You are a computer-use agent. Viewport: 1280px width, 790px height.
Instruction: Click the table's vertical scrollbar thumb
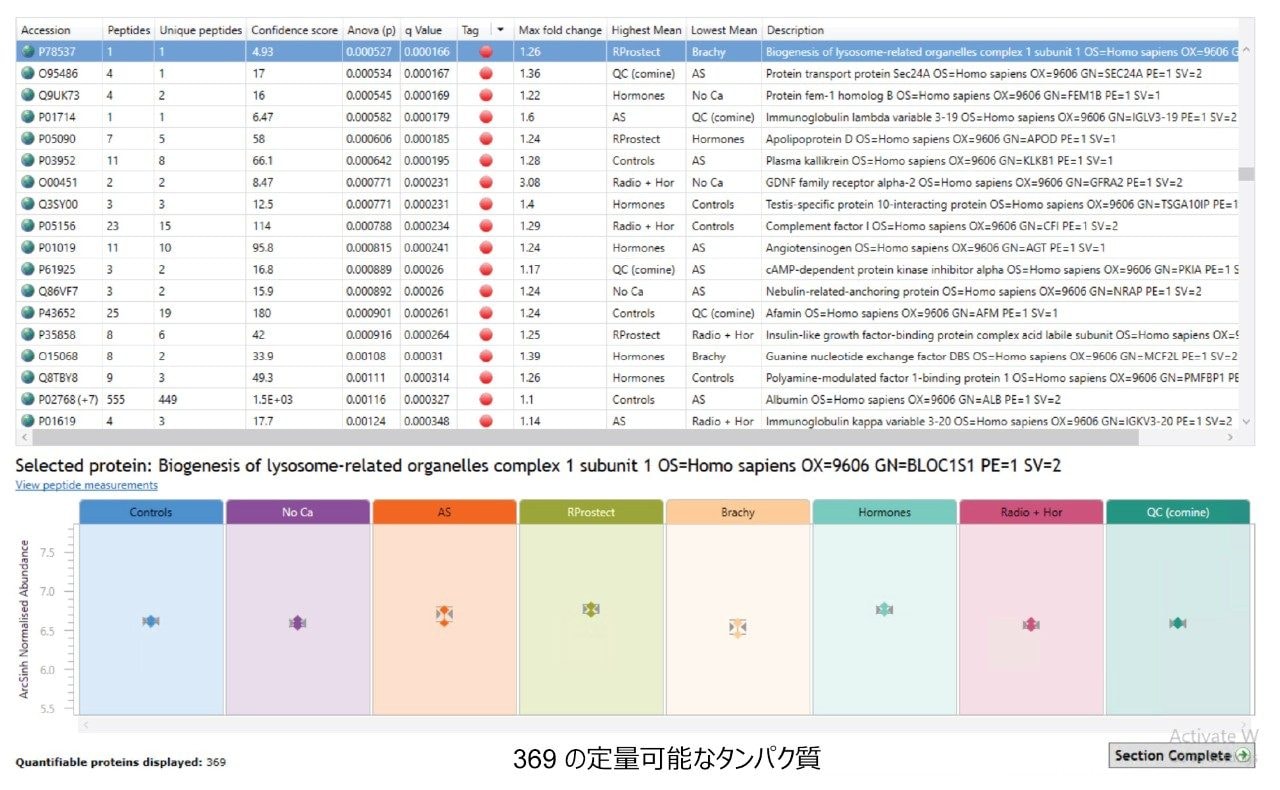[x=1246, y=174]
